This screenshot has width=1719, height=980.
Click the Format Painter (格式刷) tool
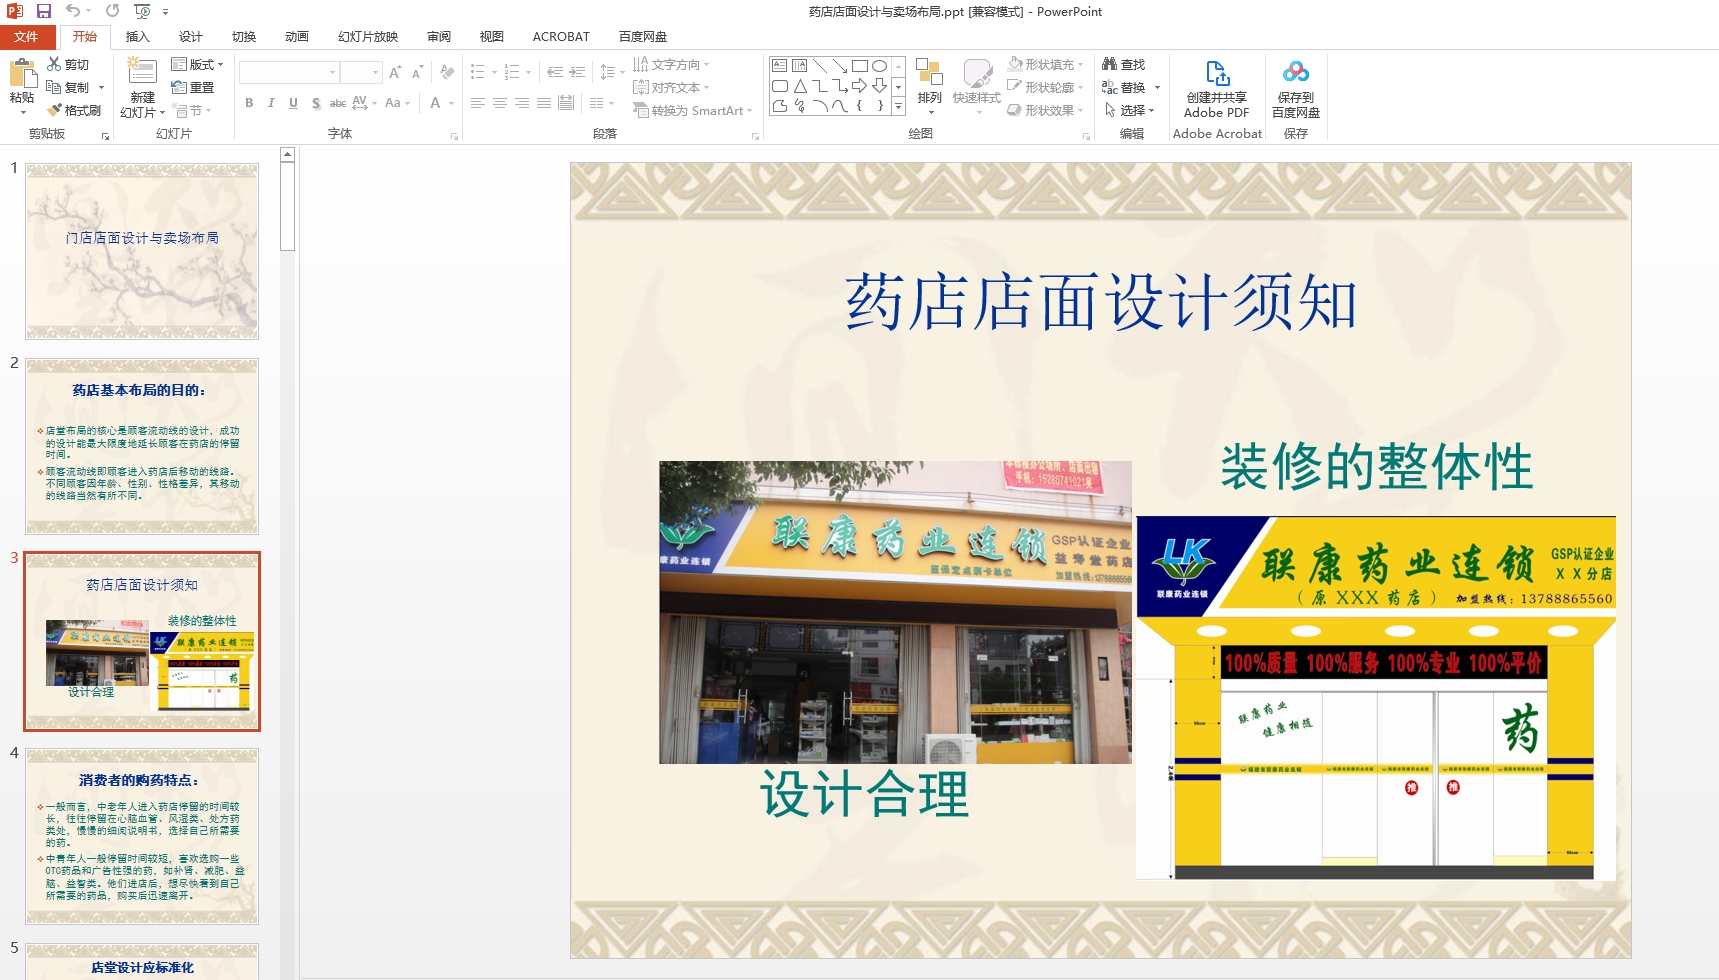(x=75, y=110)
